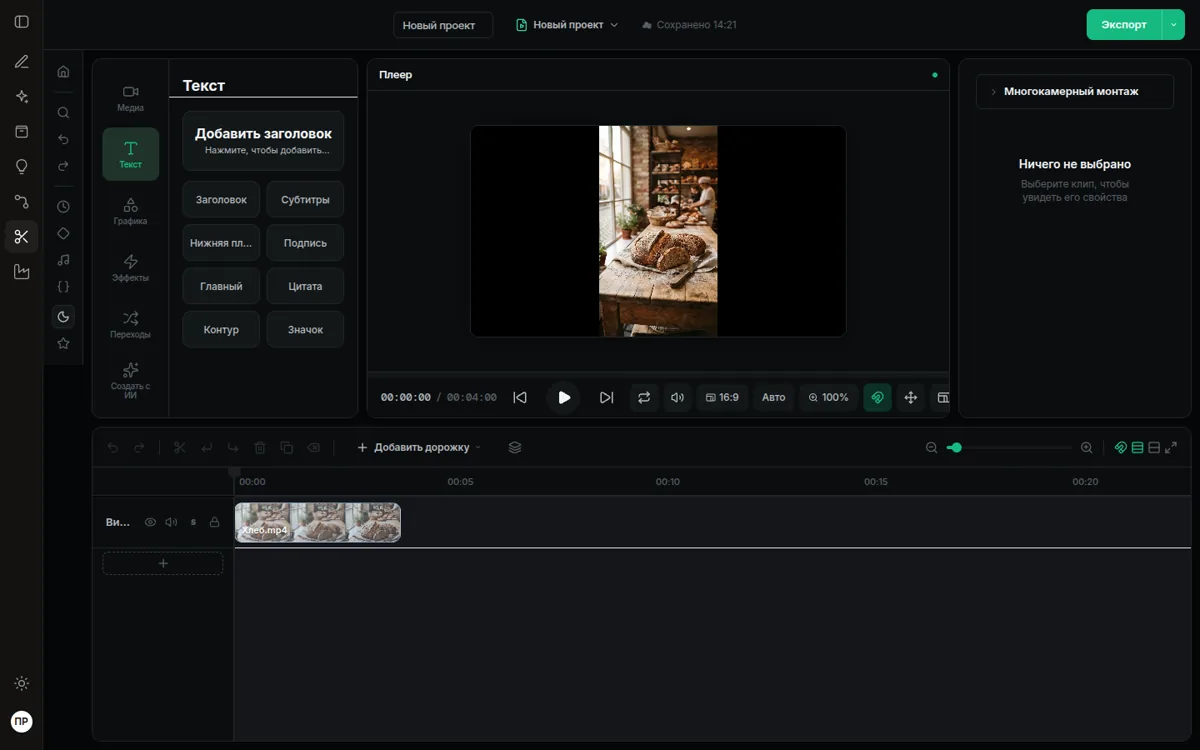Select the scissors icon in the left app sidebar
Viewport: 1200px width, 750px height.
(21, 237)
